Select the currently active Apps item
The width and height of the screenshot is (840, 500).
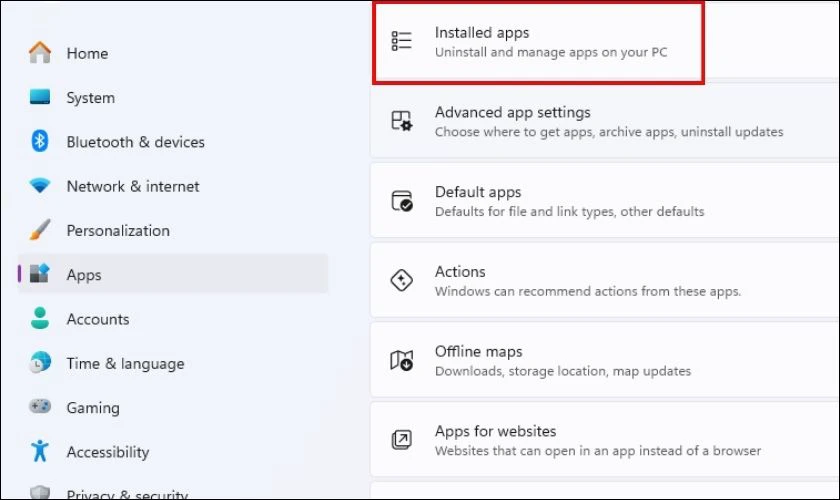coord(84,275)
